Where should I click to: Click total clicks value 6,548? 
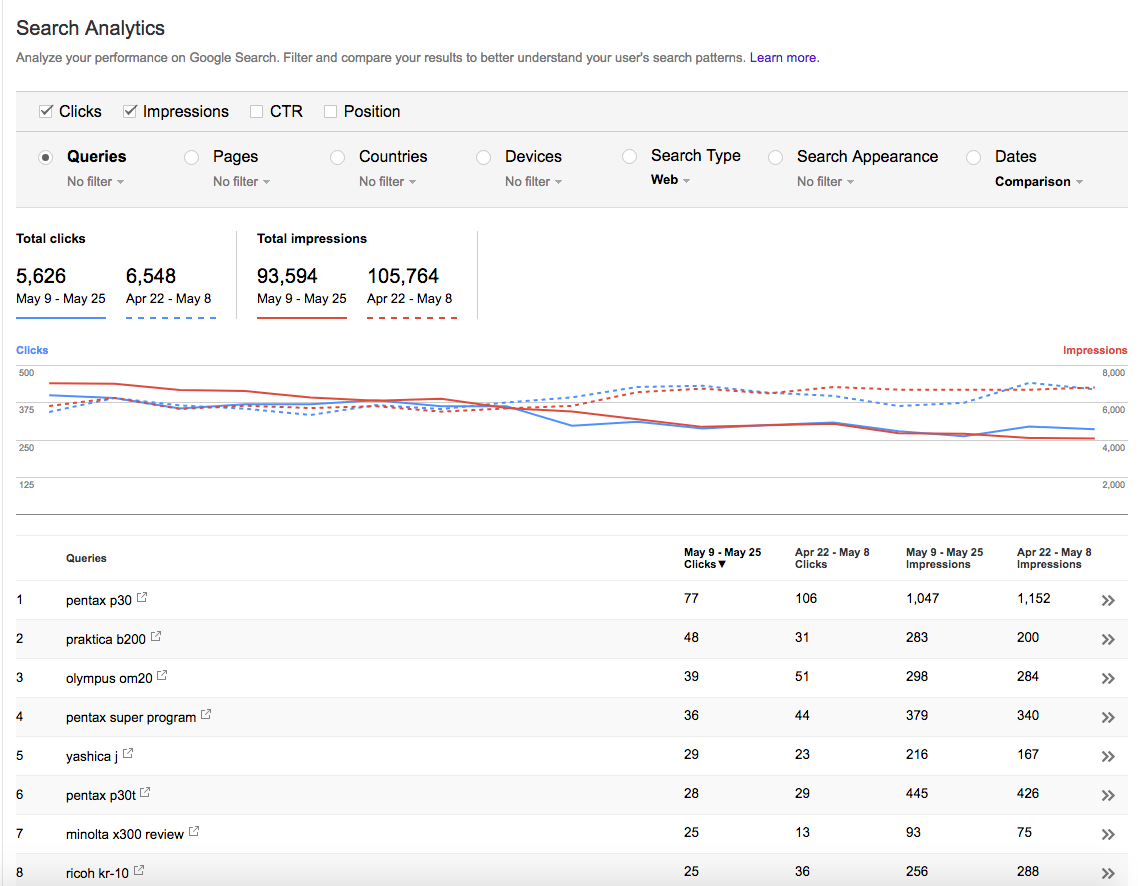click(x=151, y=276)
